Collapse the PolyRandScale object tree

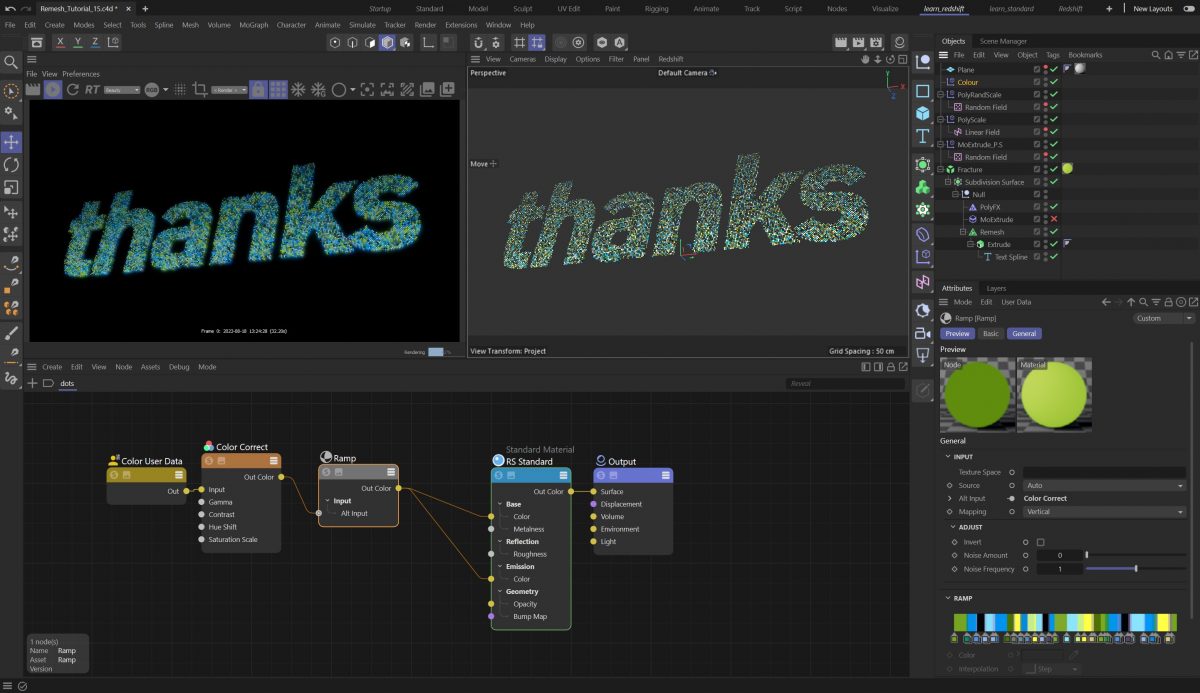click(940, 95)
